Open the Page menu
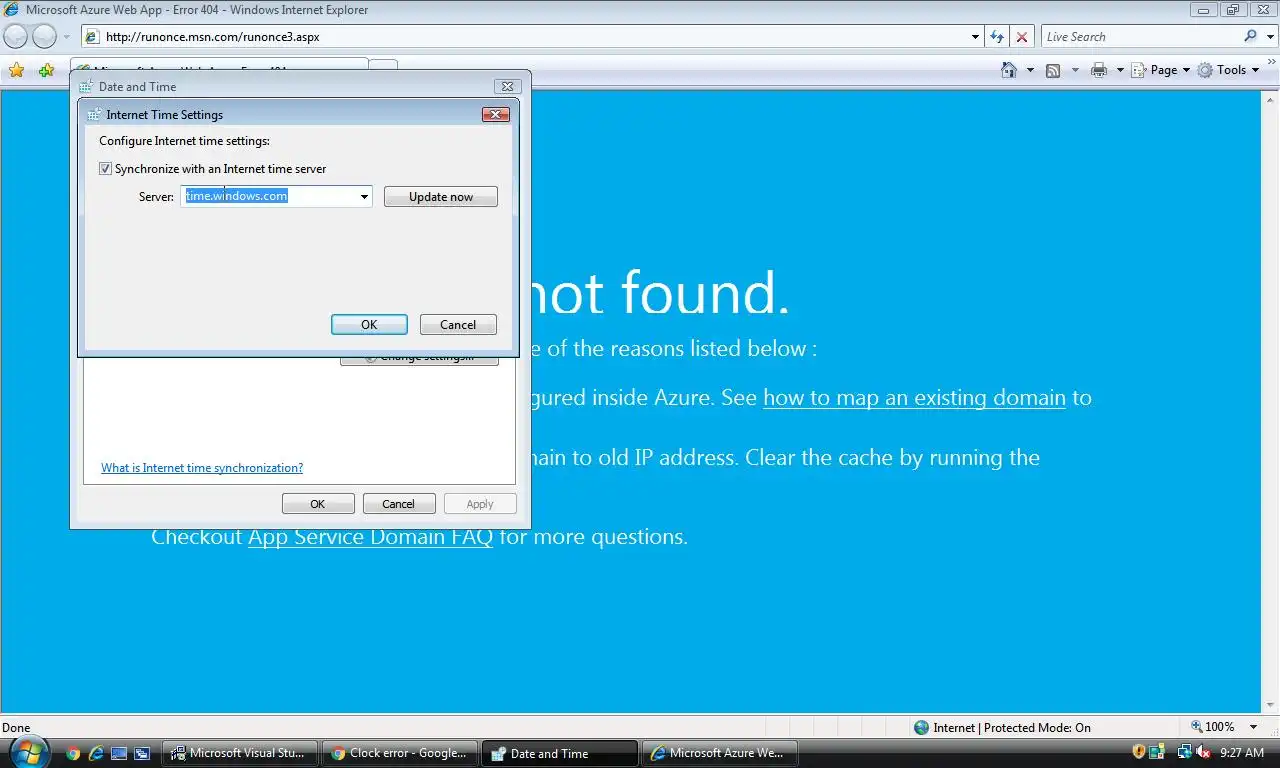The image size is (1280, 768). coord(1161,70)
